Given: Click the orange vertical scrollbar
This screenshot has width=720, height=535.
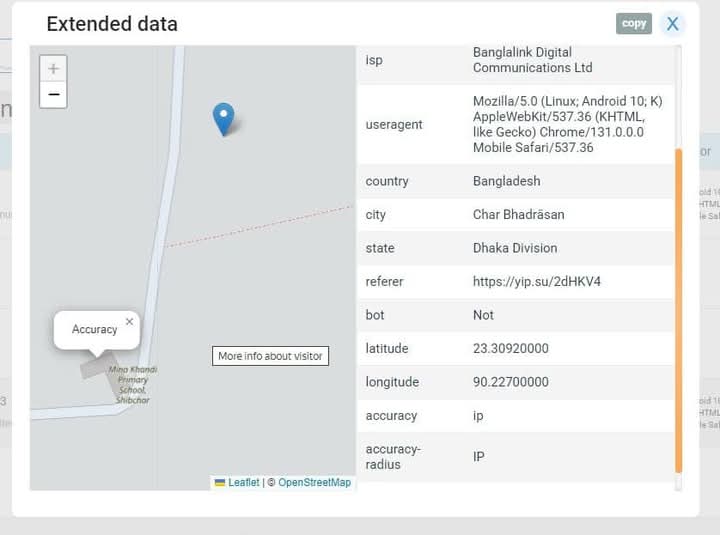Looking at the screenshot, I should point(678,310).
